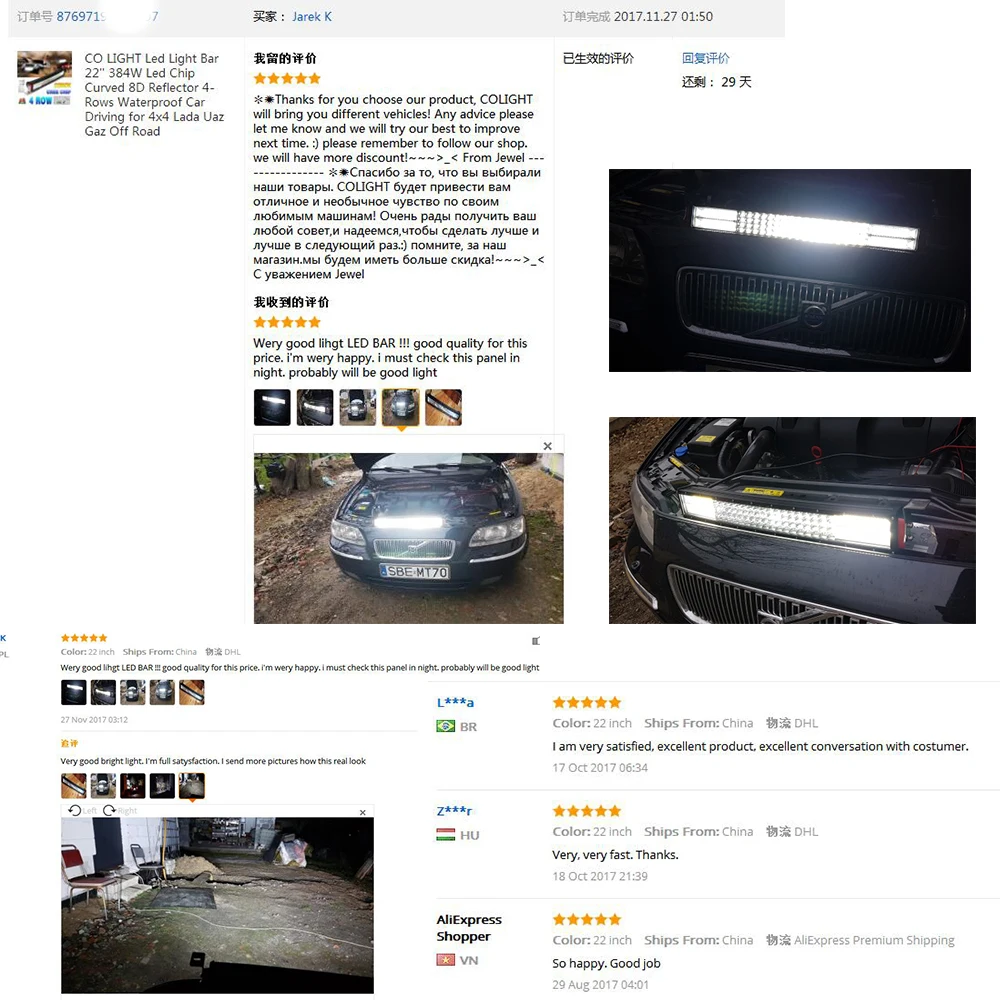Select the fifth thumbnail showing bar on wood
1000x1000 pixels.
click(443, 407)
